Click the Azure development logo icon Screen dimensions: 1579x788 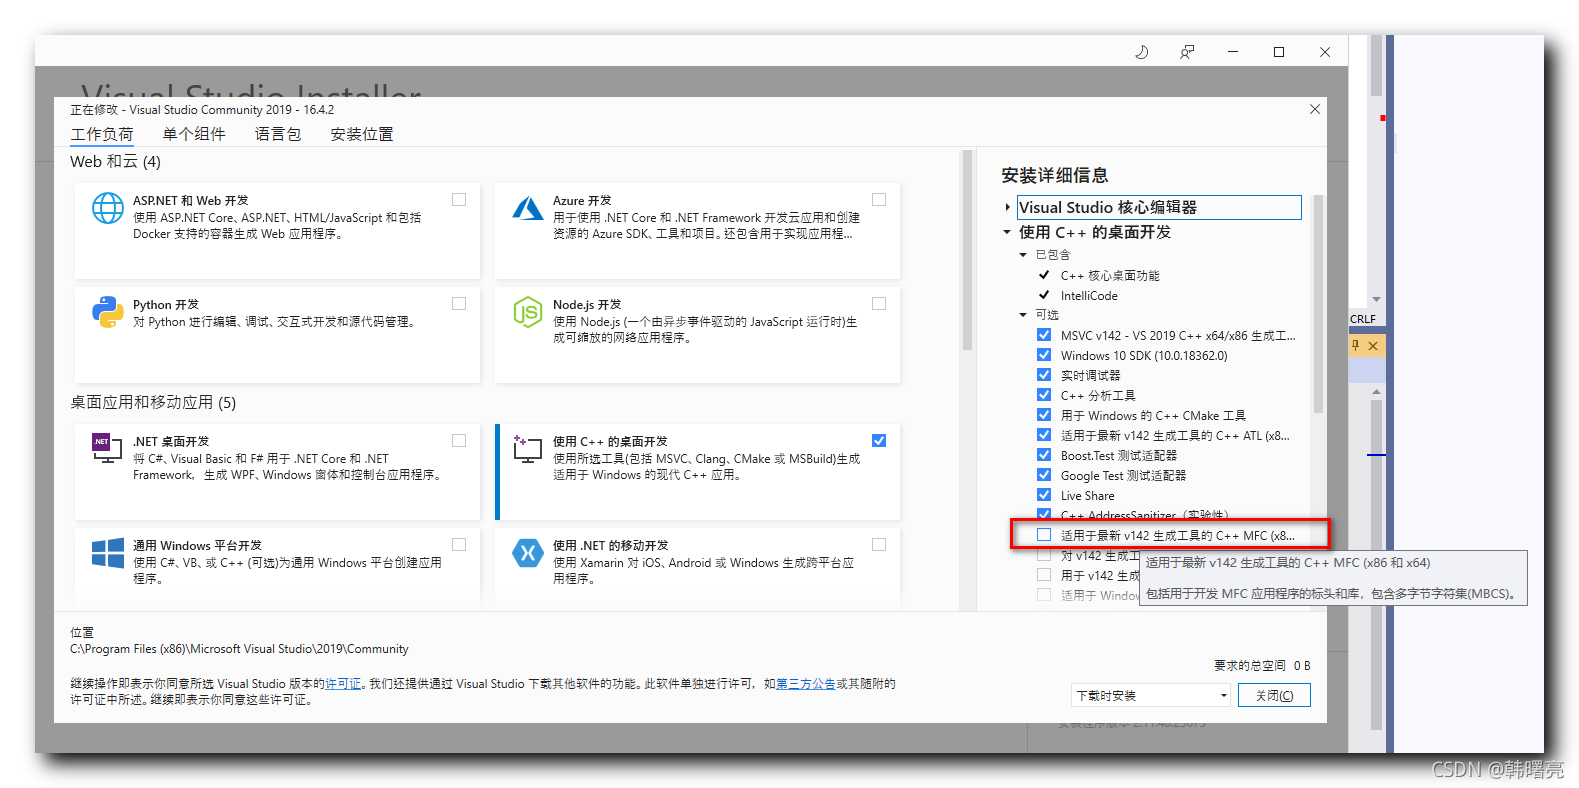click(528, 207)
